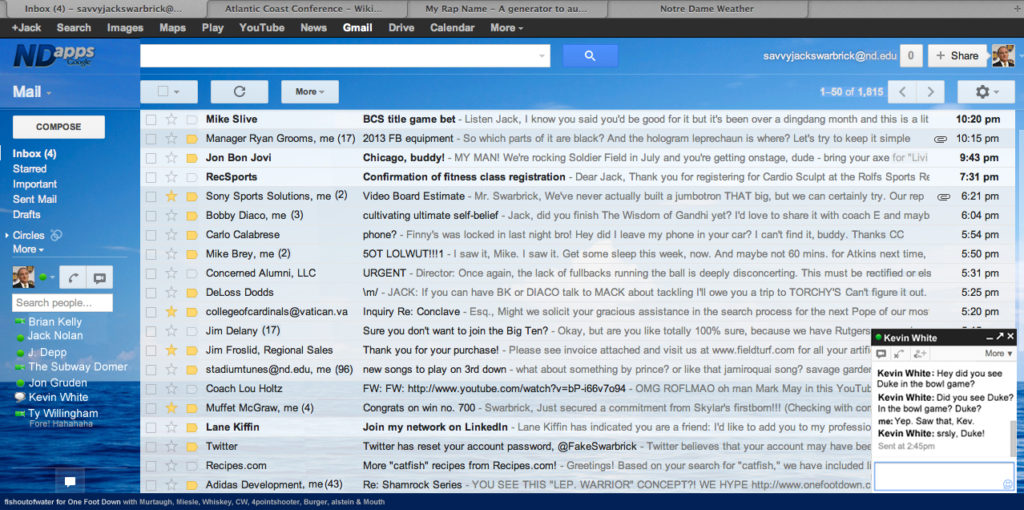The height and width of the screenshot is (510, 1024).
Task: Click the Search people input field
Action: 62,302
